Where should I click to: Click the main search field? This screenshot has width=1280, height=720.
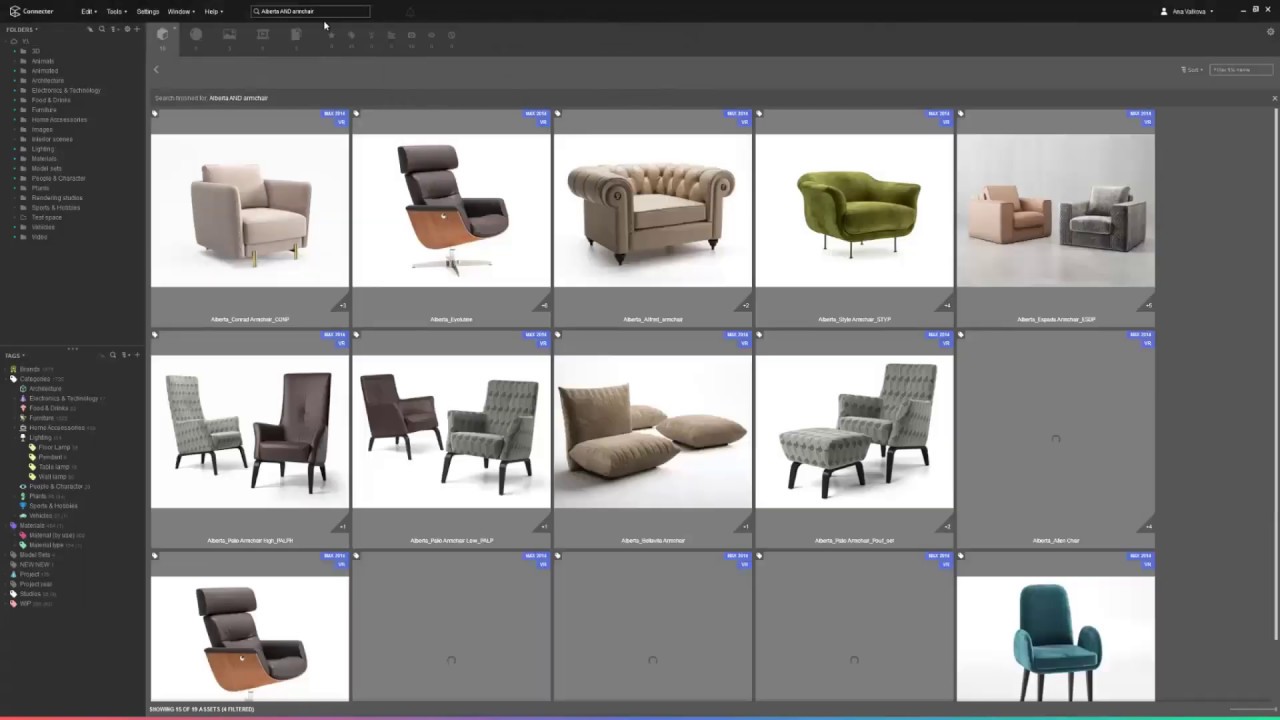pyautogui.click(x=310, y=11)
